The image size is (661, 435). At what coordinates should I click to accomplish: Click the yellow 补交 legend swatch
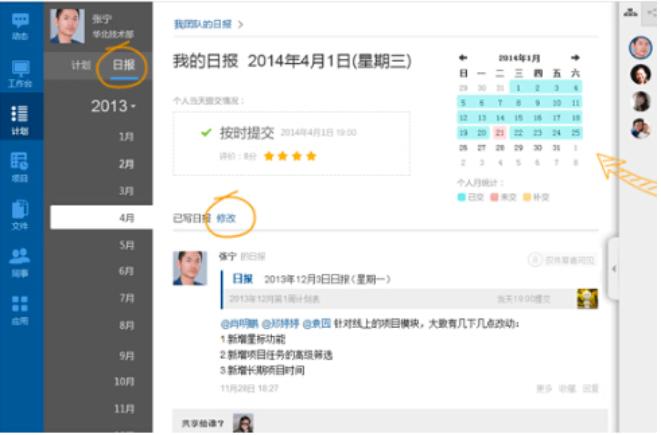[527, 197]
